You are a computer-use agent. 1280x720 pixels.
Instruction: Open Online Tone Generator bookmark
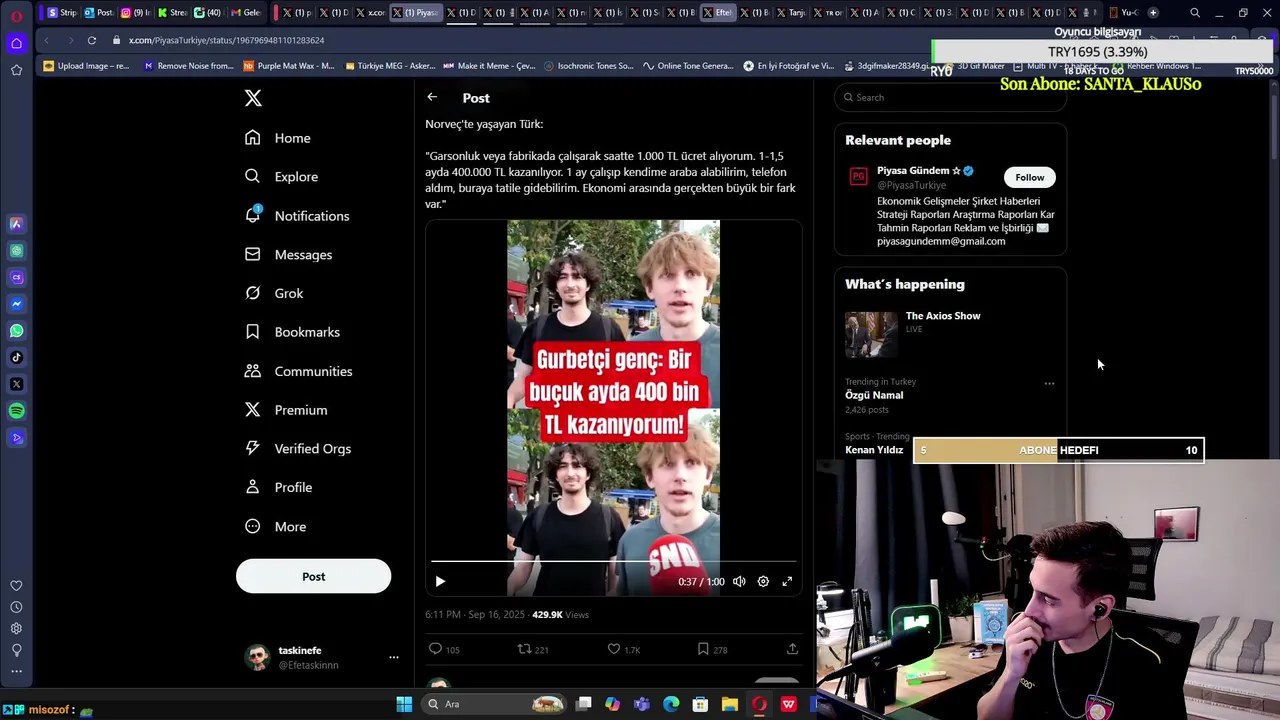tap(688, 66)
